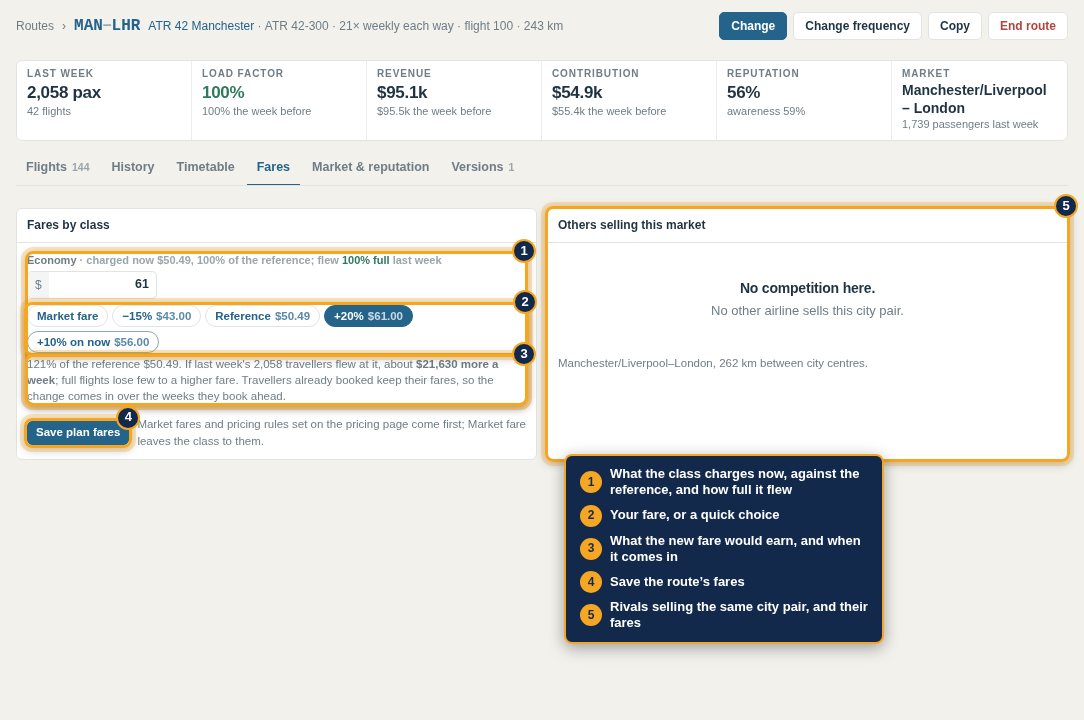Screen dimensions: 1084x720
Task: Click '100% full' in Economy line
Action: (x=366, y=260)
